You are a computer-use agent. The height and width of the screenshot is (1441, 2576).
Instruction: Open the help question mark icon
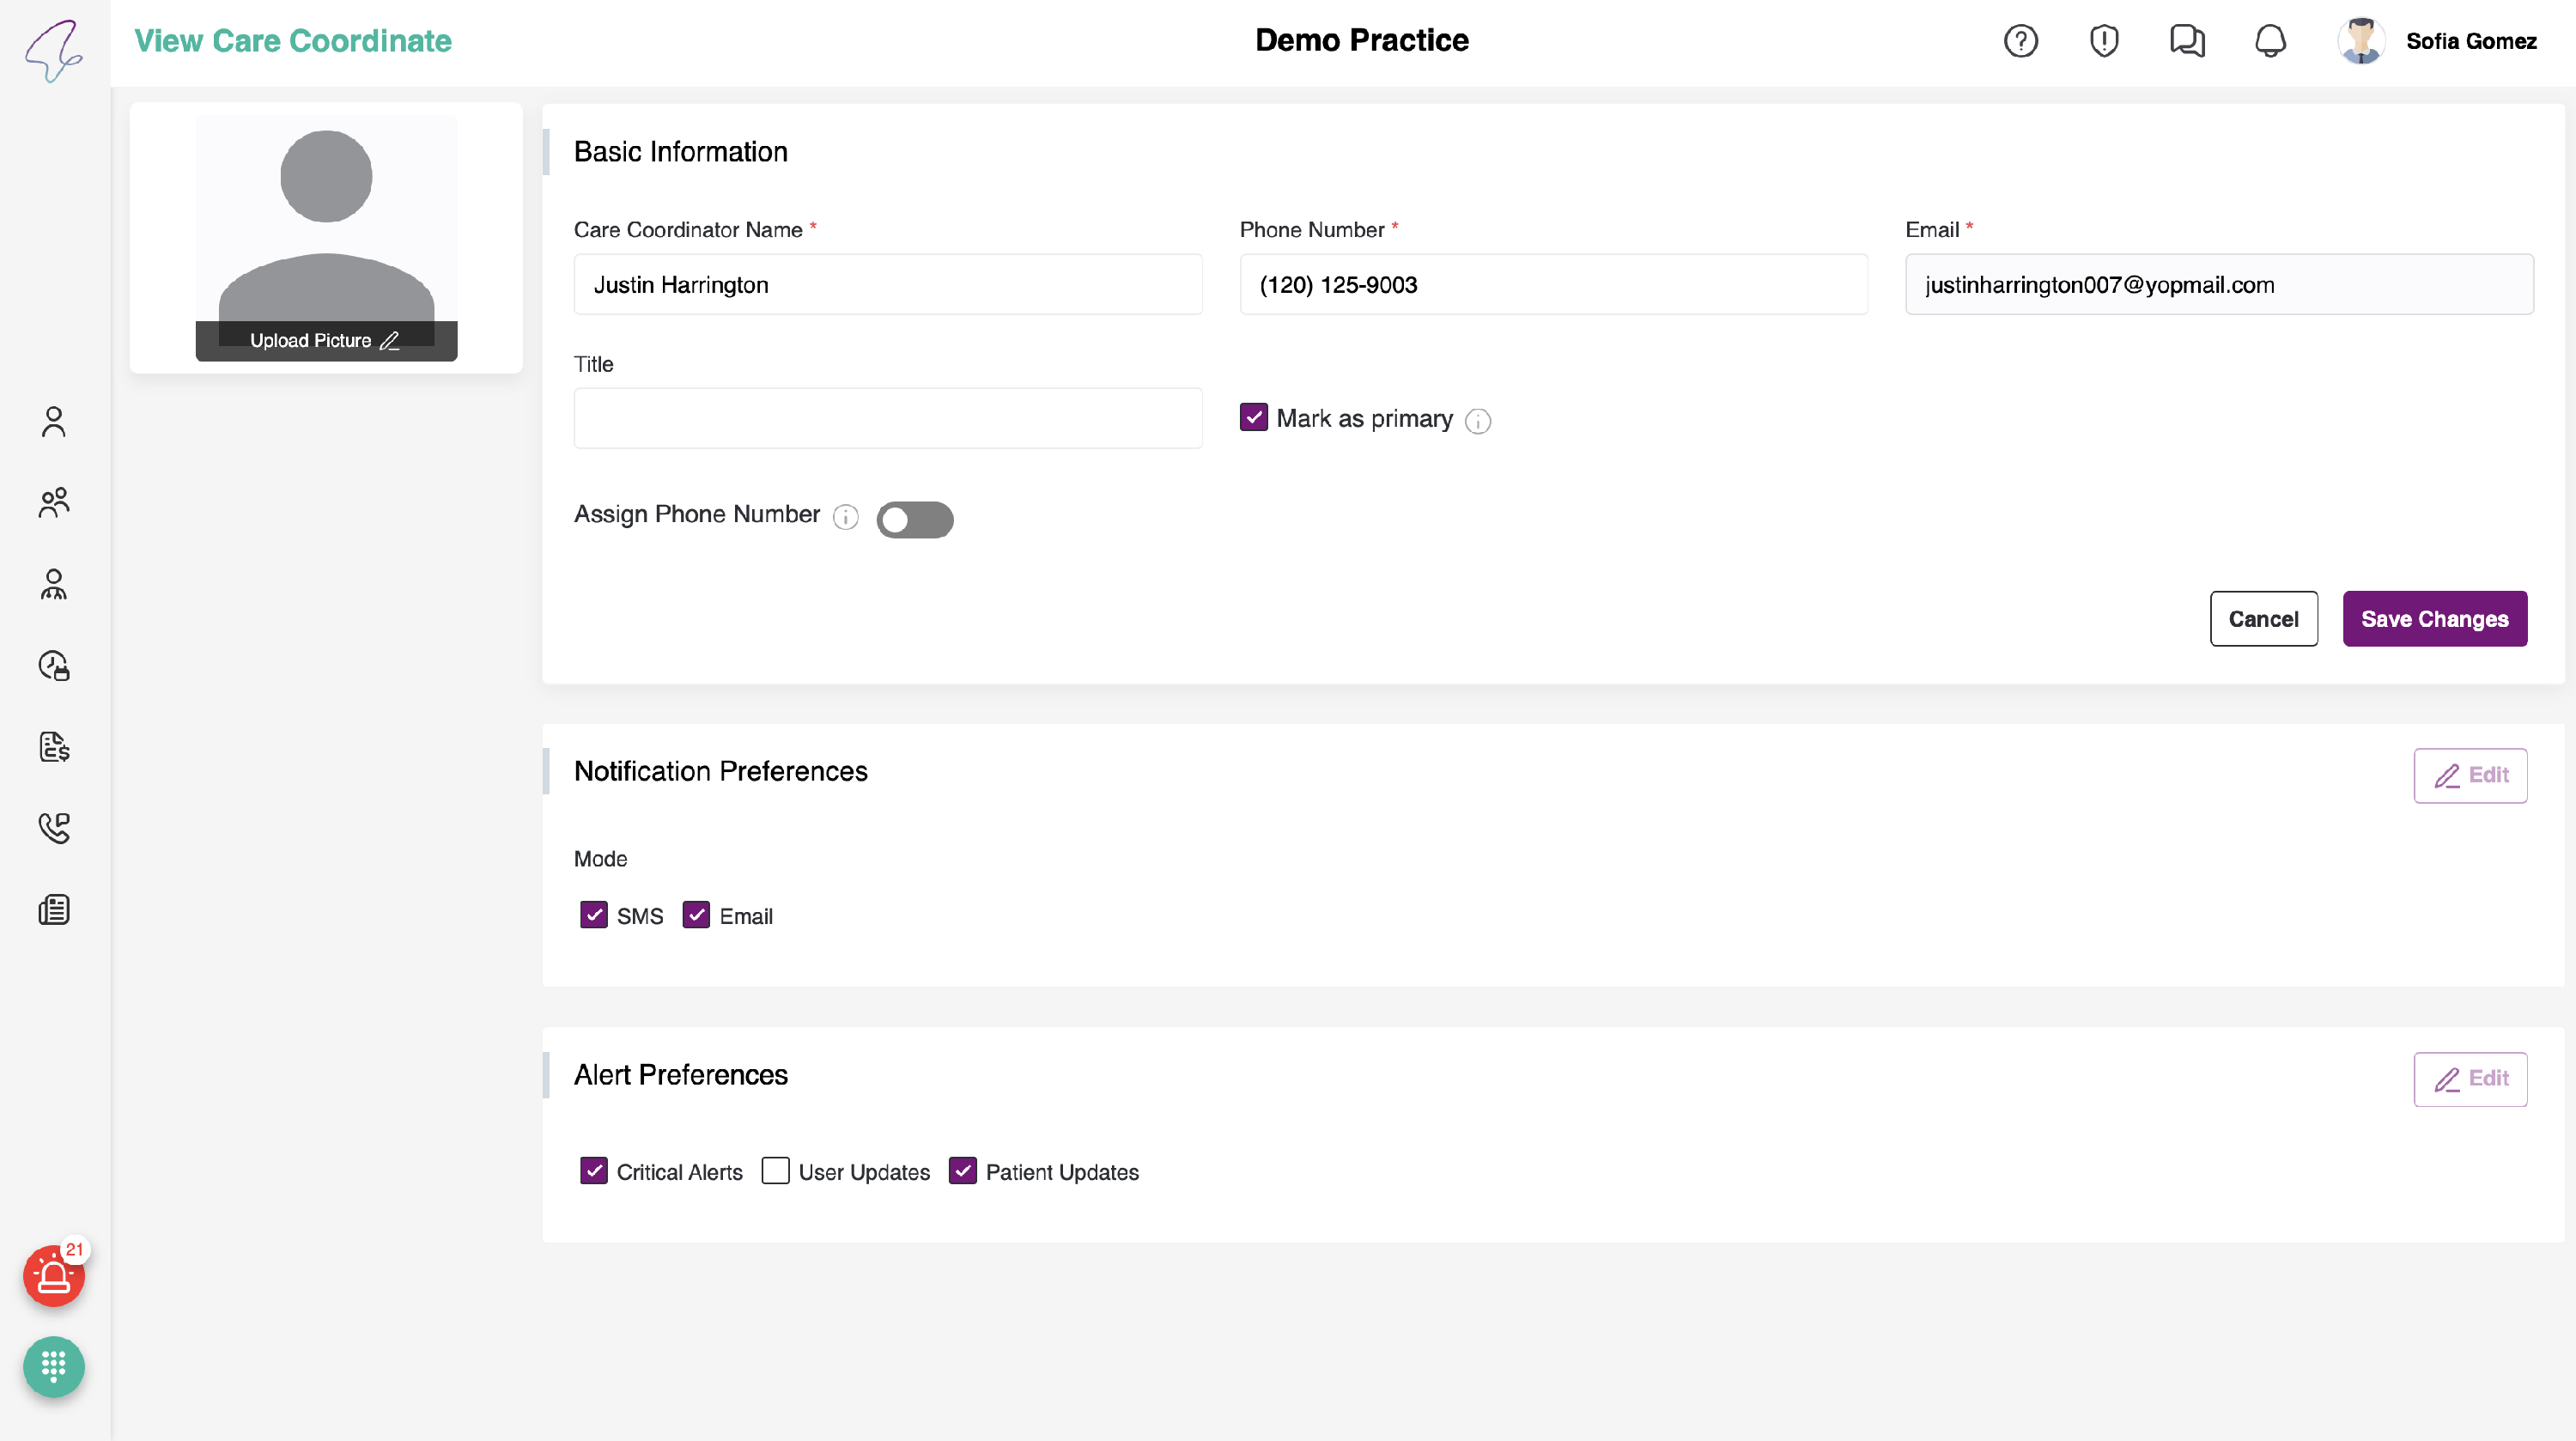click(2020, 41)
